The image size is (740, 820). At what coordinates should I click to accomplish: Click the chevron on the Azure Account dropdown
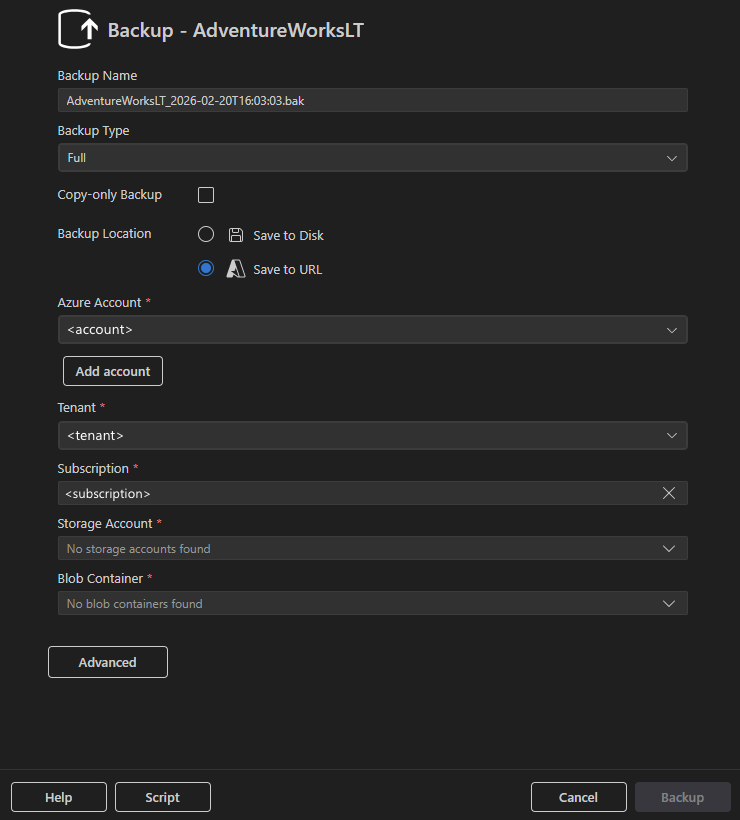pyautogui.click(x=674, y=329)
